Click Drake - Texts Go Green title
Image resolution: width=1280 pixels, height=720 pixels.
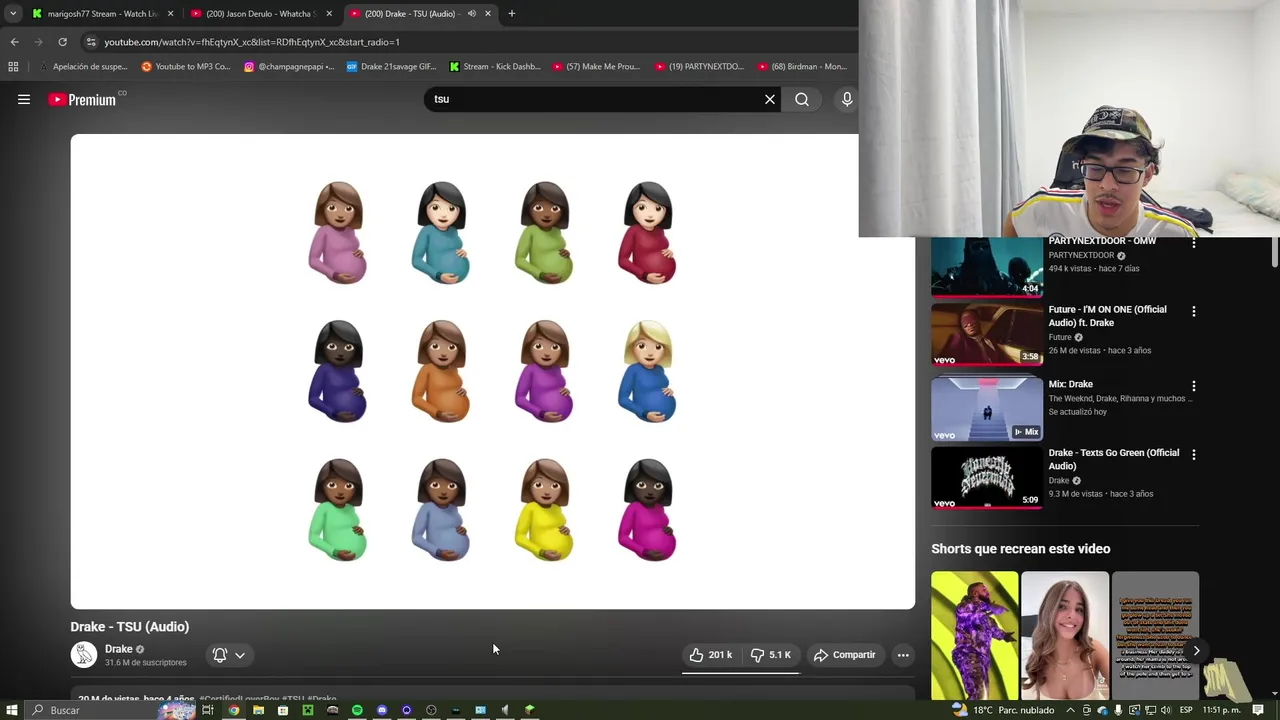[x=1113, y=459]
